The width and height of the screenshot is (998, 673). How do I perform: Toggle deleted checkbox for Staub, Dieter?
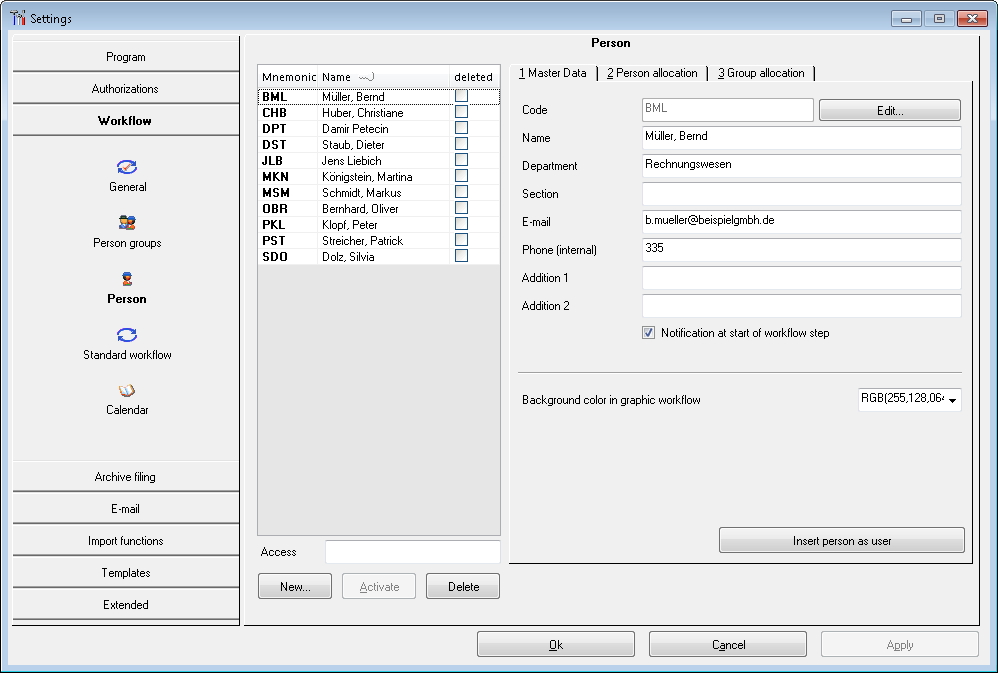[x=461, y=144]
